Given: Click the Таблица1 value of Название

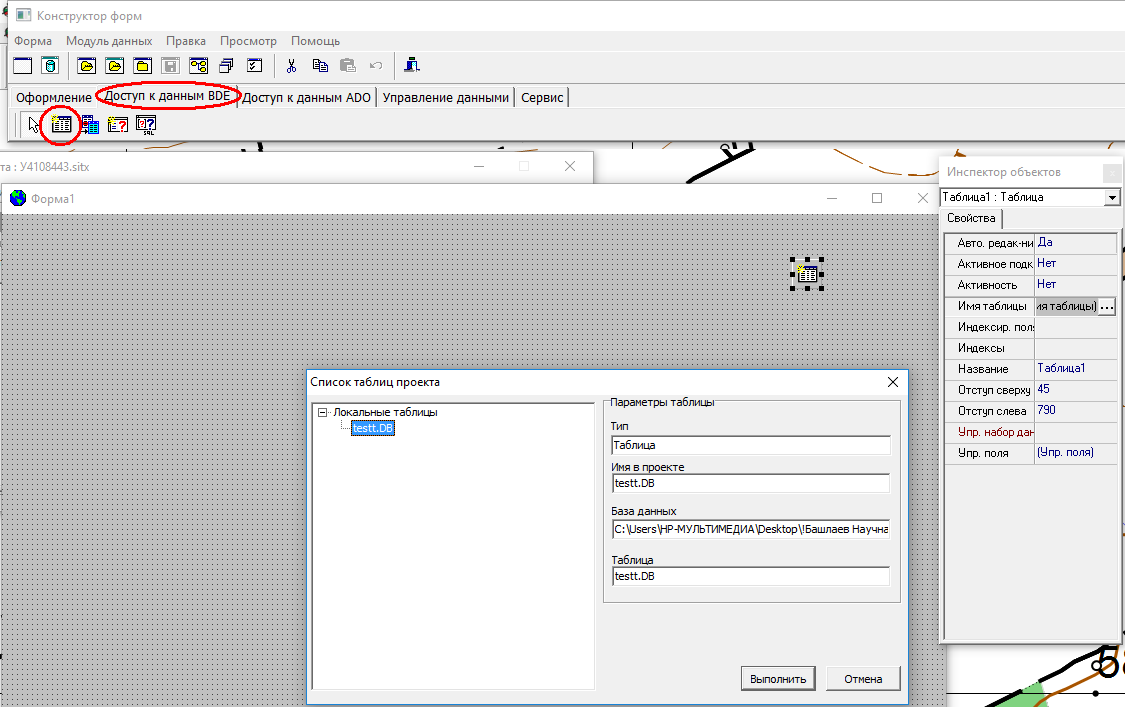Looking at the screenshot, I should [1061, 368].
